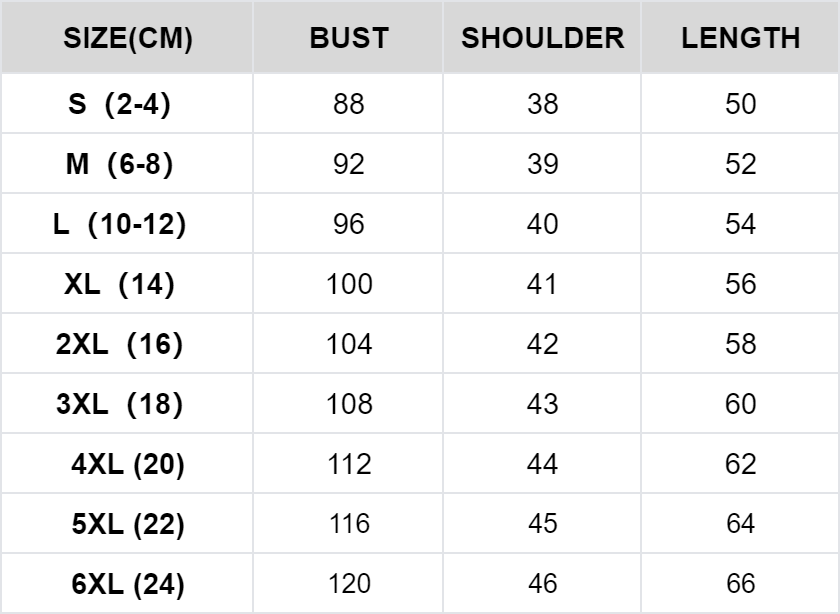840x614 pixels.
Task: Click the 4XL (20) size label
Action: (128, 464)
